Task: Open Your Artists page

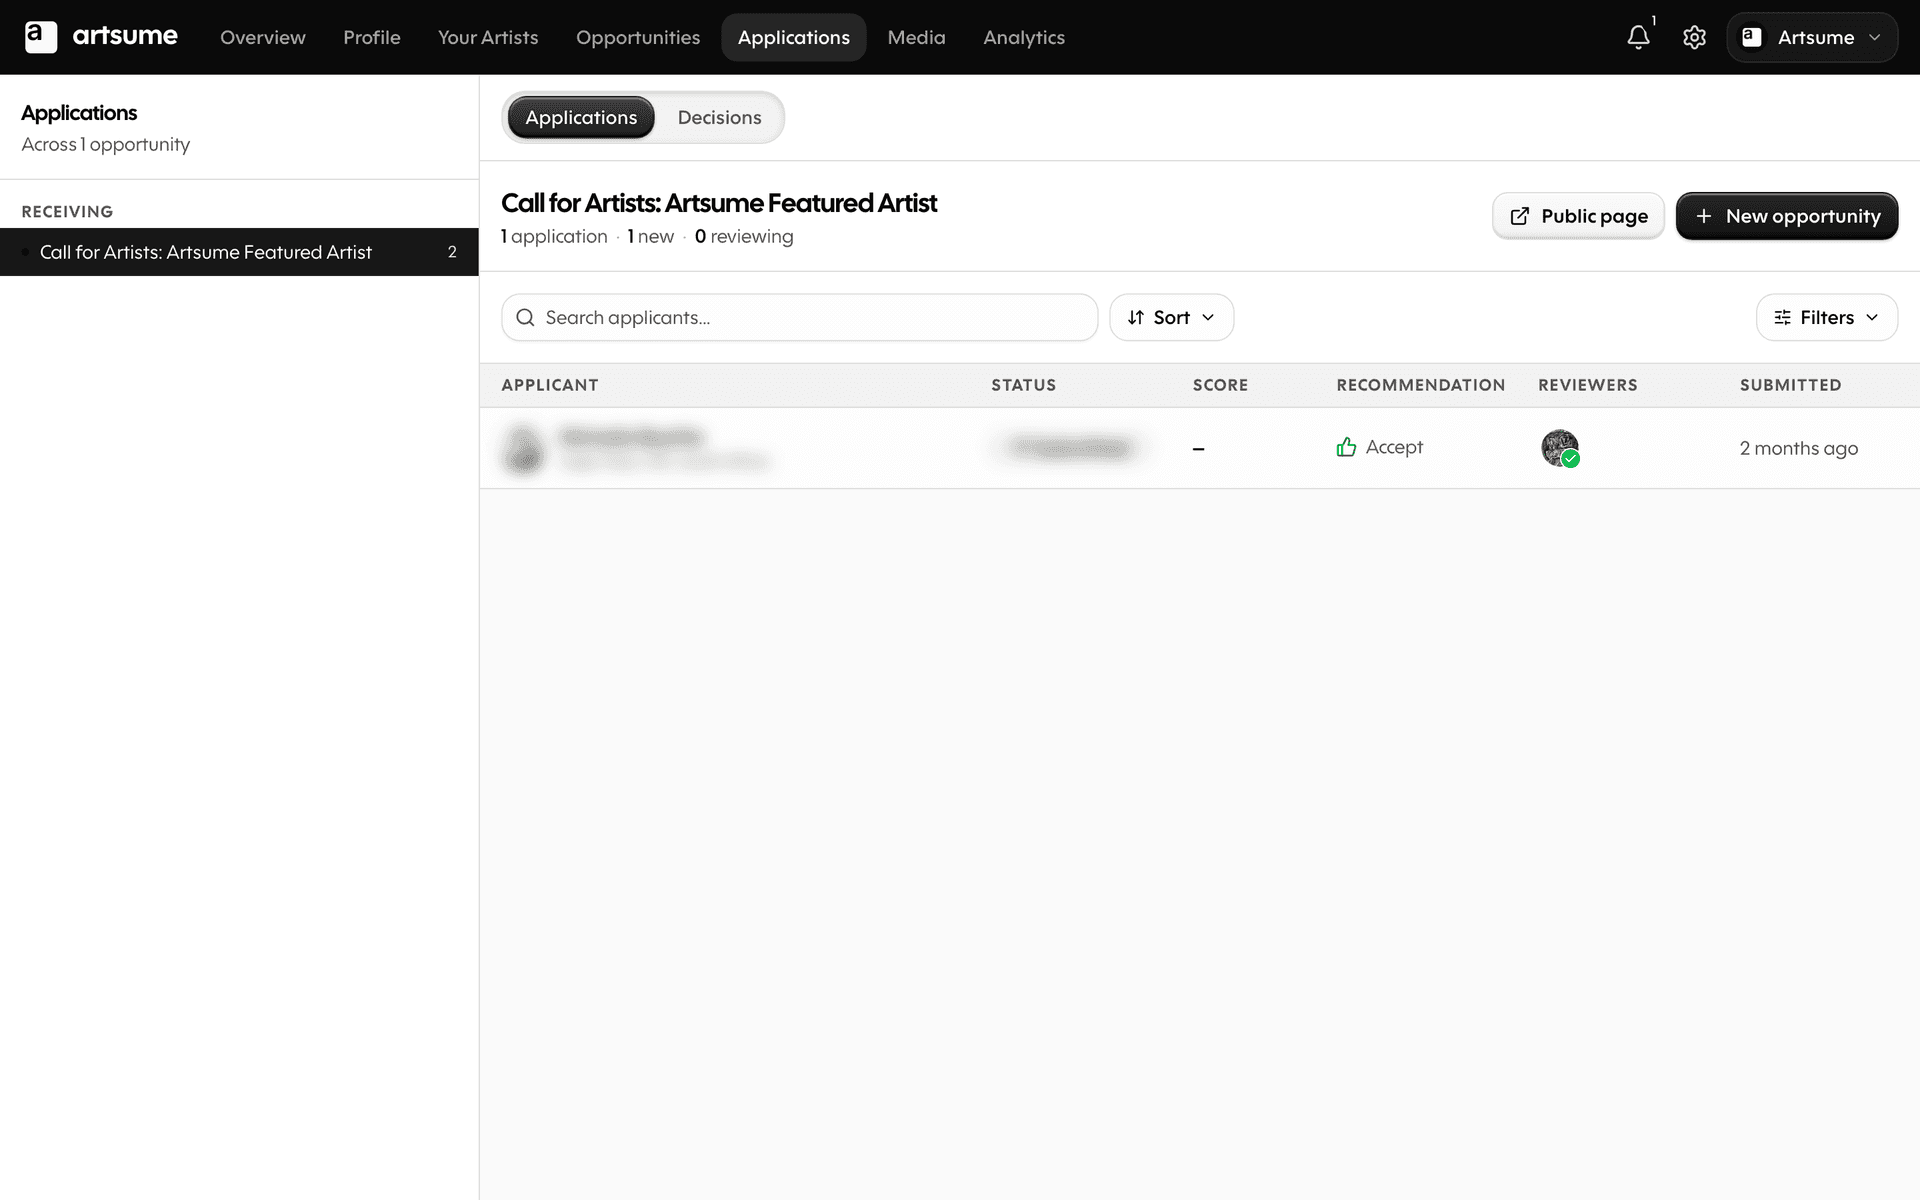Action: click(x=488, y=37)
